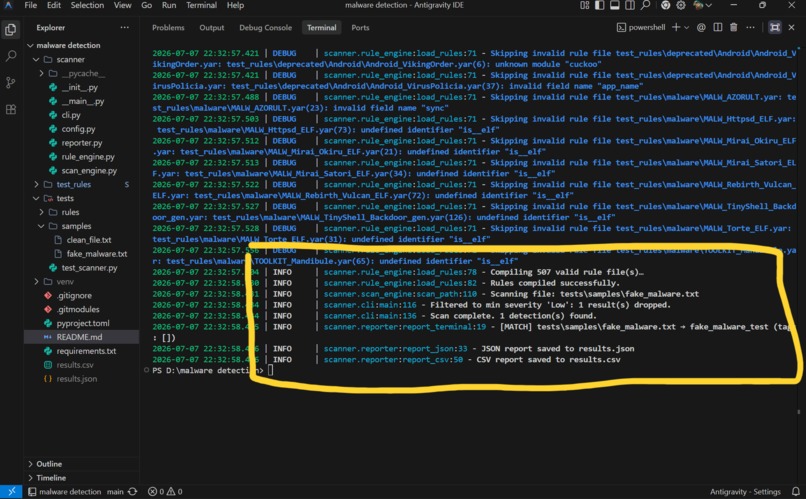
Task: Select the Terminal tab
Action: coord(321,28)
